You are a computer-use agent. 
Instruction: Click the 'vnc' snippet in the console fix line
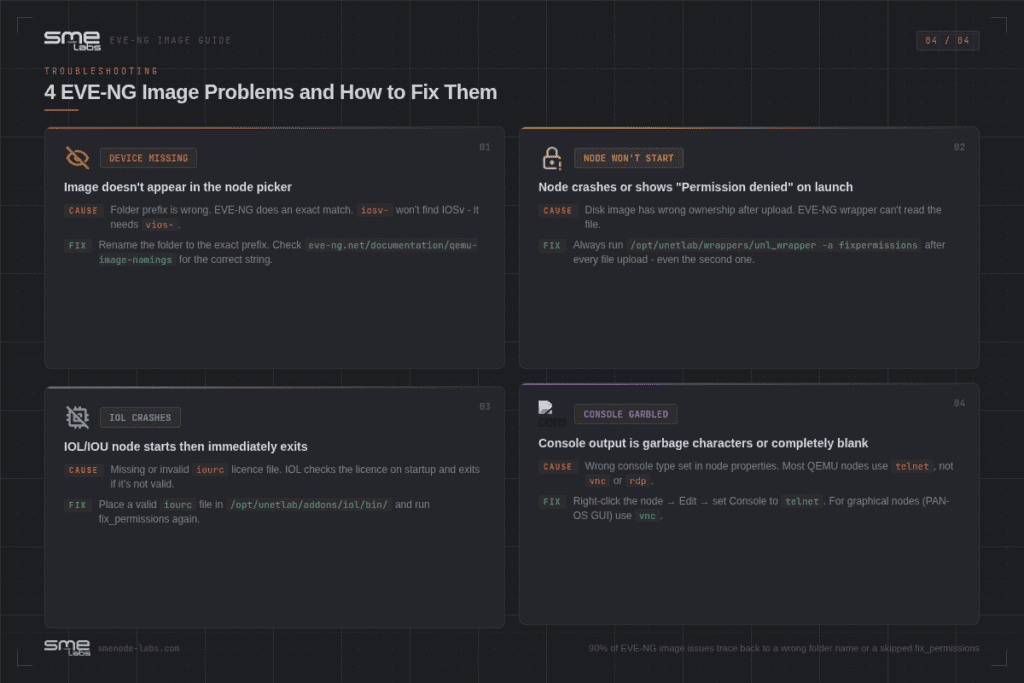647,516
